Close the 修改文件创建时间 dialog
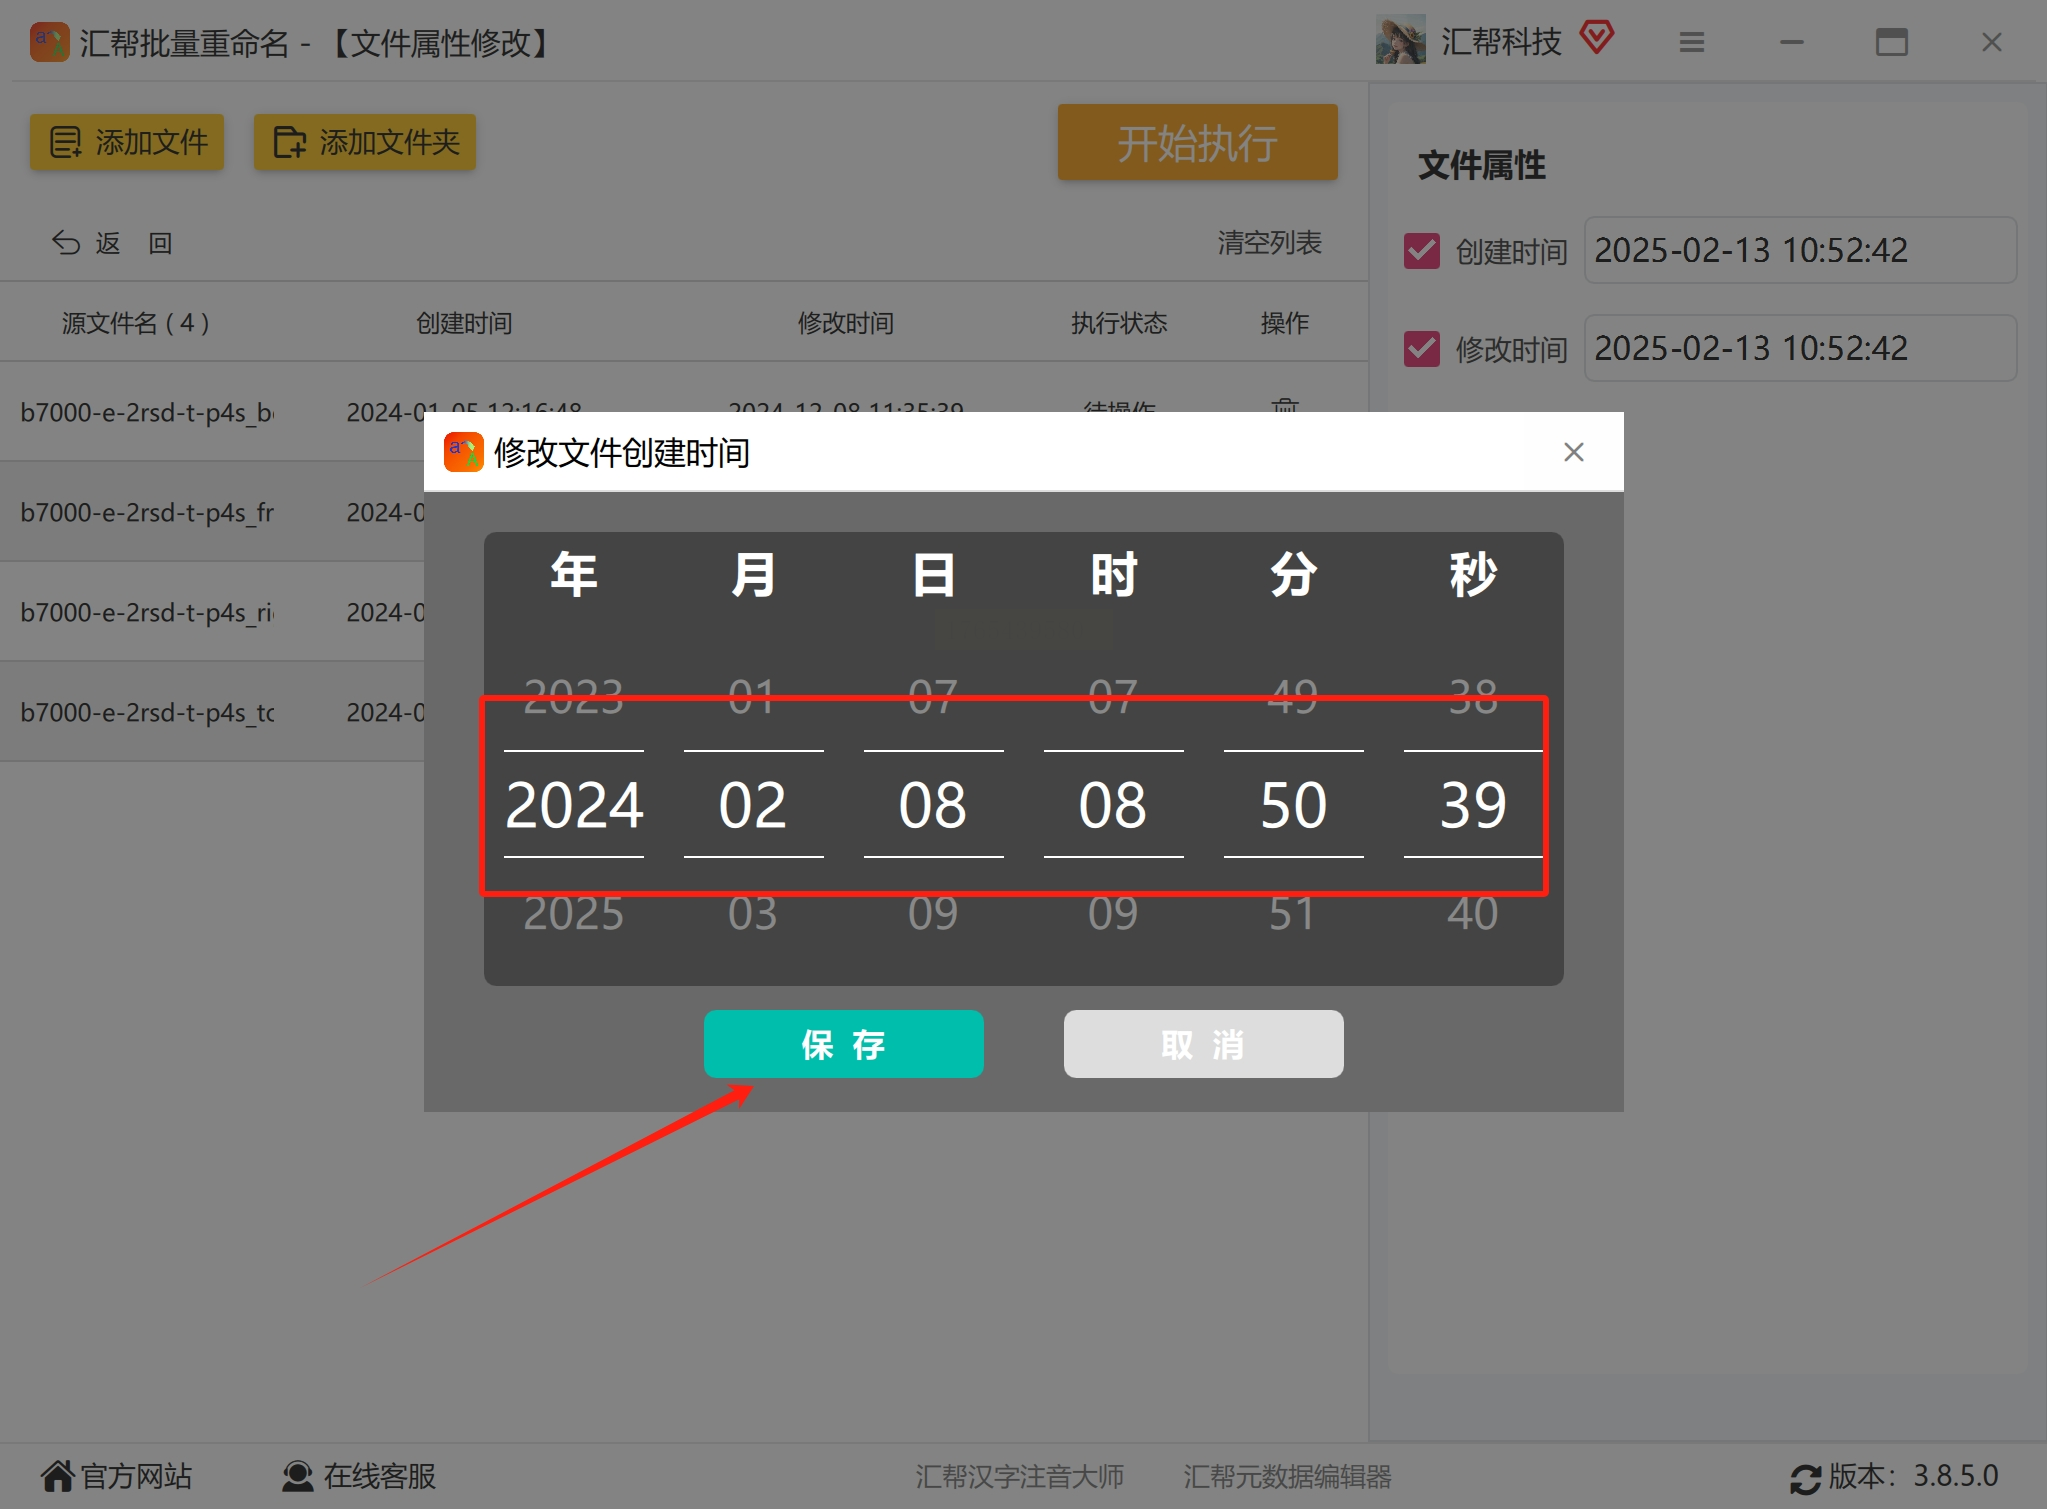2047x1509 pixels. 1573,452
